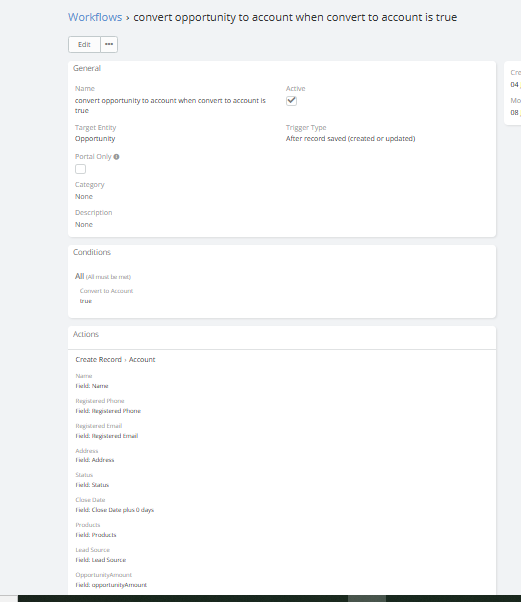Click the Edit button

(84, 45)
